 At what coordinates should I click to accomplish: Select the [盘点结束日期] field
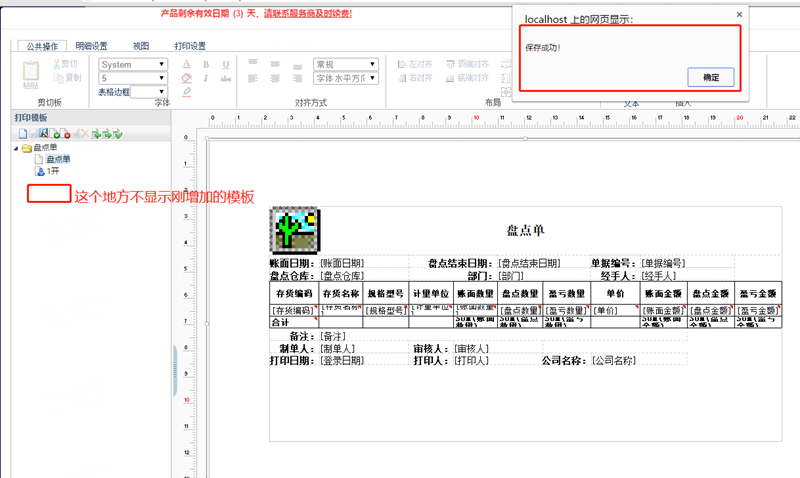529,263
